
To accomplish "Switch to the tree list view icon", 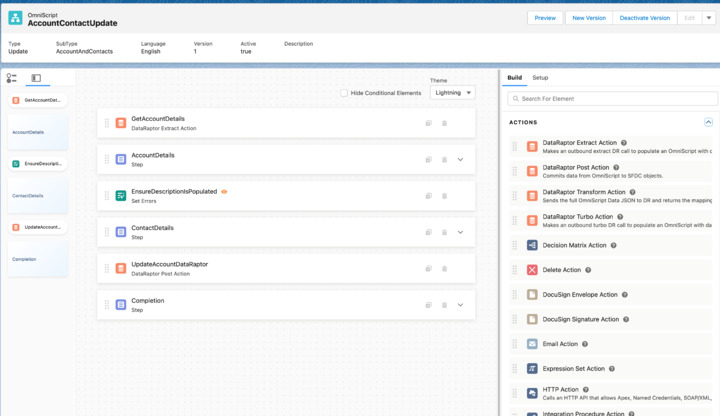I will (12, 78).
